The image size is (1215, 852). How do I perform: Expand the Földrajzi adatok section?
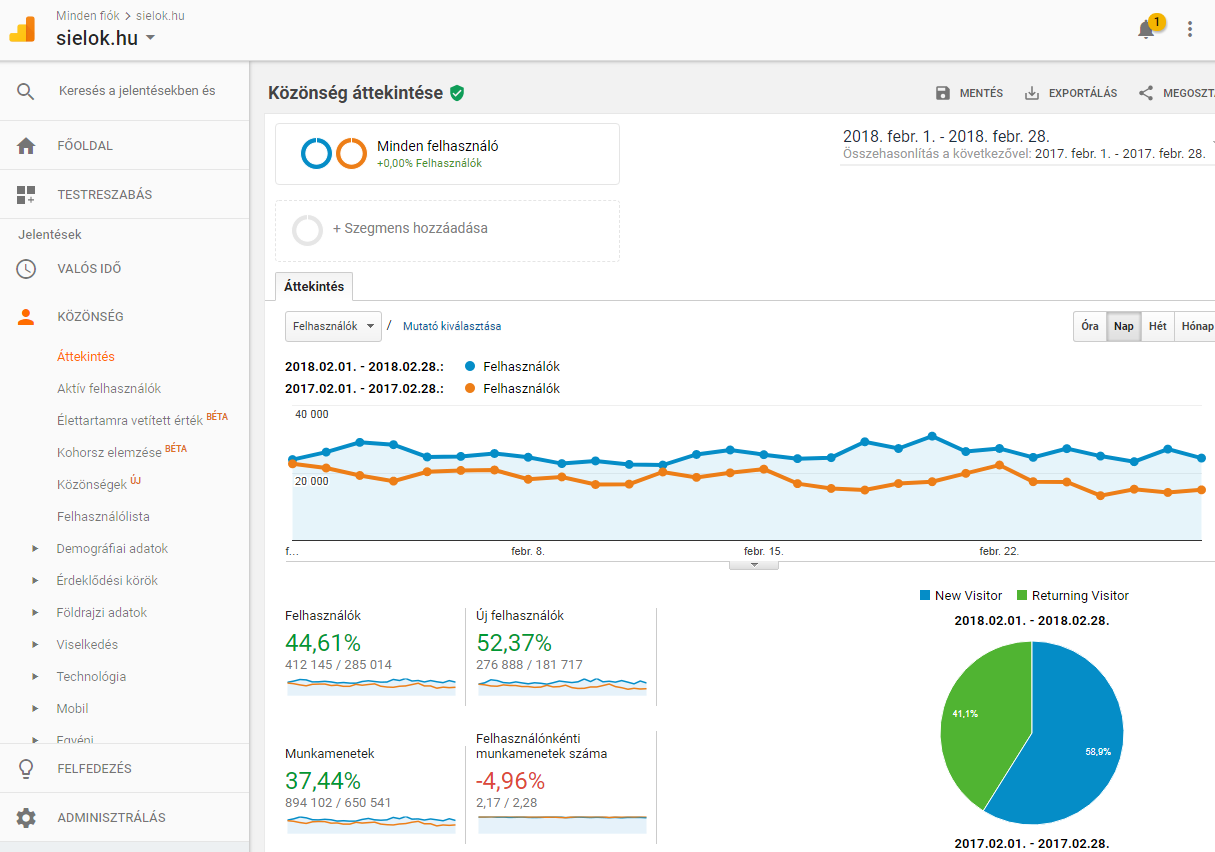[x=104, y=612]
